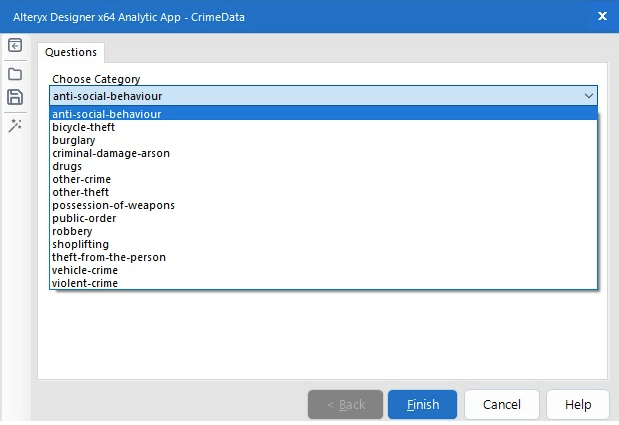
Task: Select drugs from the category list
Action: [x=67, y=166]
